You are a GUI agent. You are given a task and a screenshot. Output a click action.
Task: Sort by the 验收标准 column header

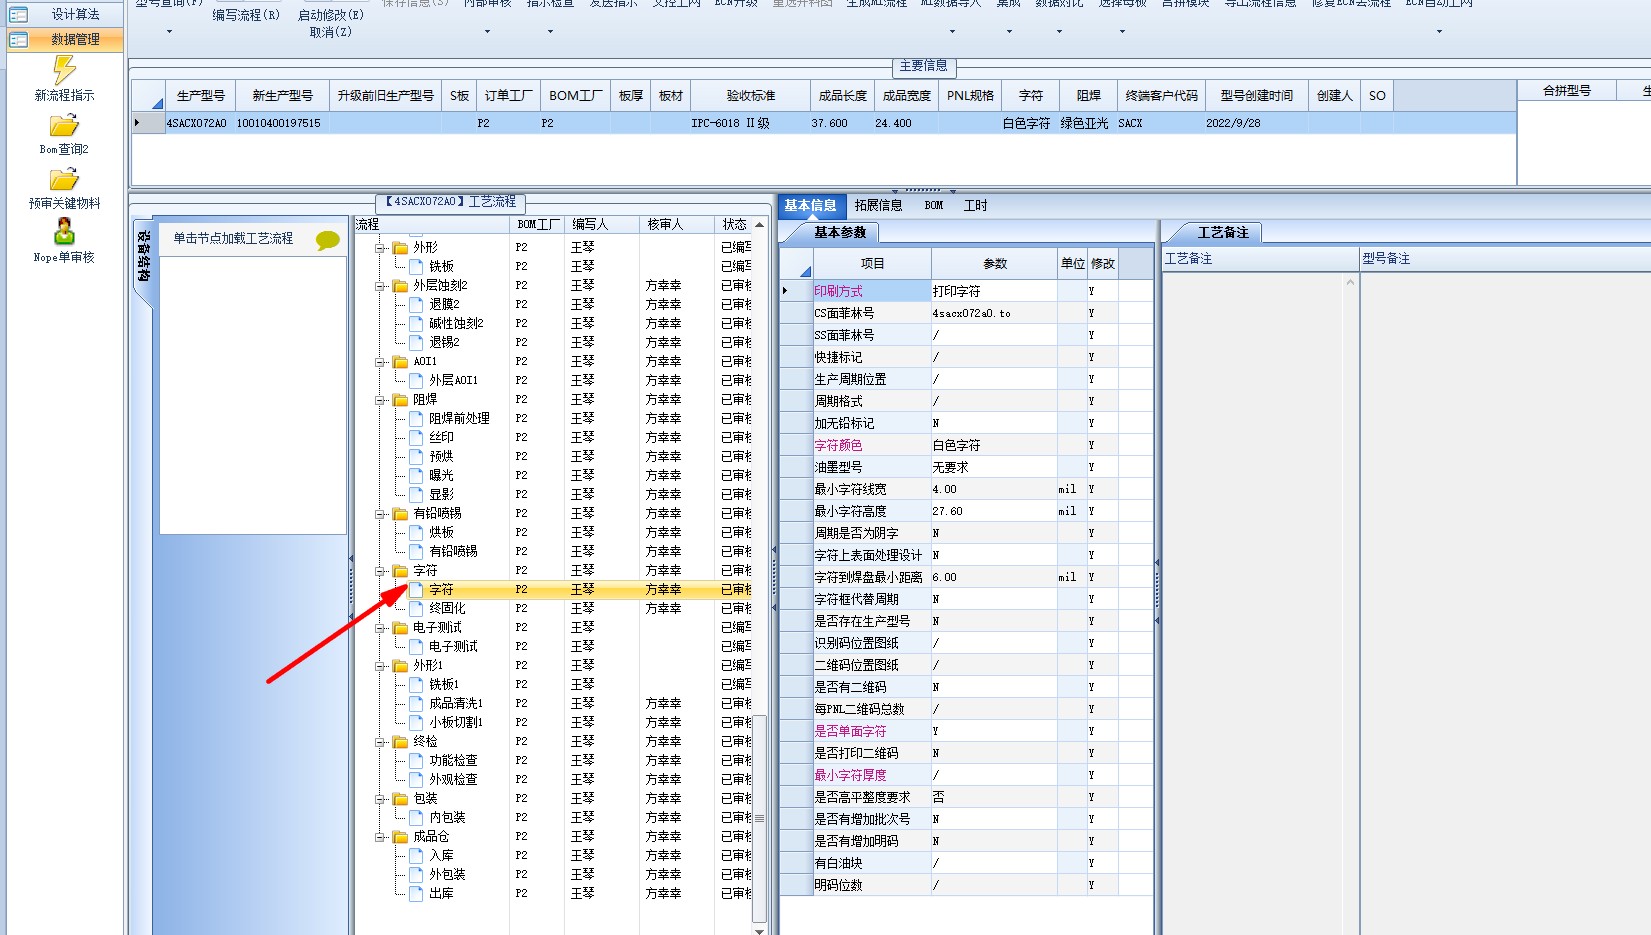coord(750,95)
